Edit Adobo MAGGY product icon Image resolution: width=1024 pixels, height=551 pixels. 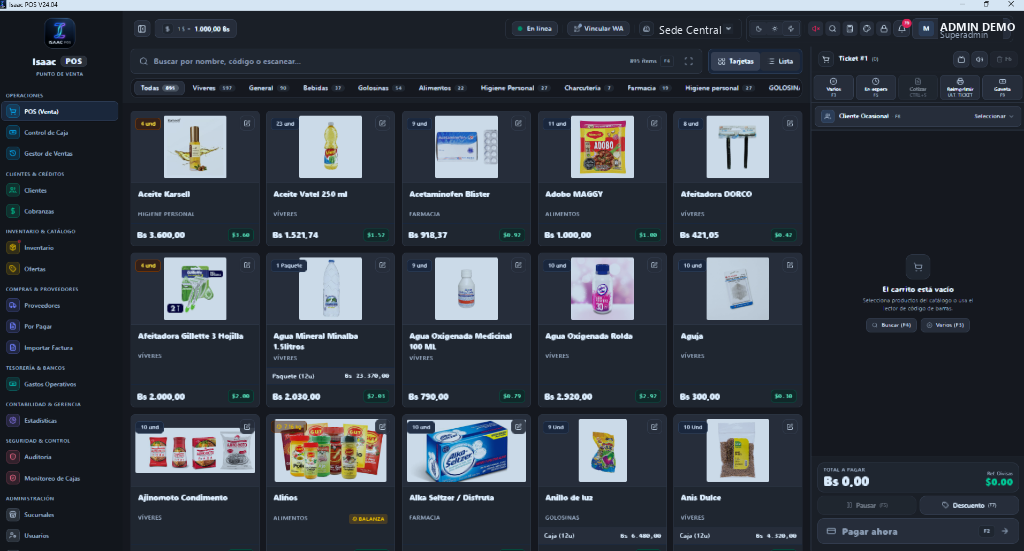pos(654,123)
